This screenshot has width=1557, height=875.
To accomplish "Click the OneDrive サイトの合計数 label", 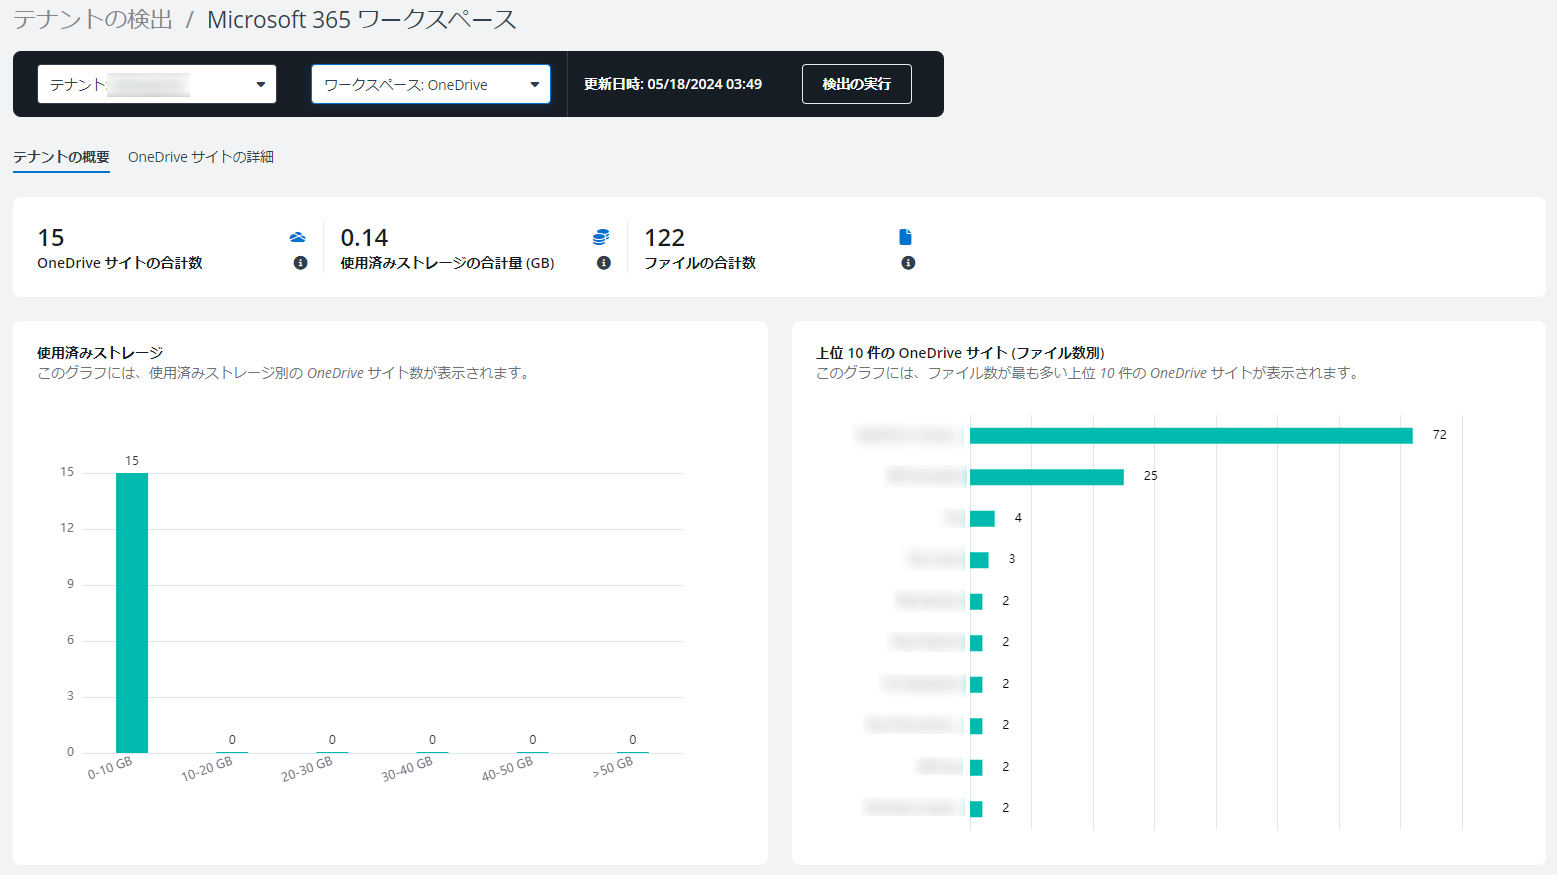I will pyautogui.click(x=120, y=263).
